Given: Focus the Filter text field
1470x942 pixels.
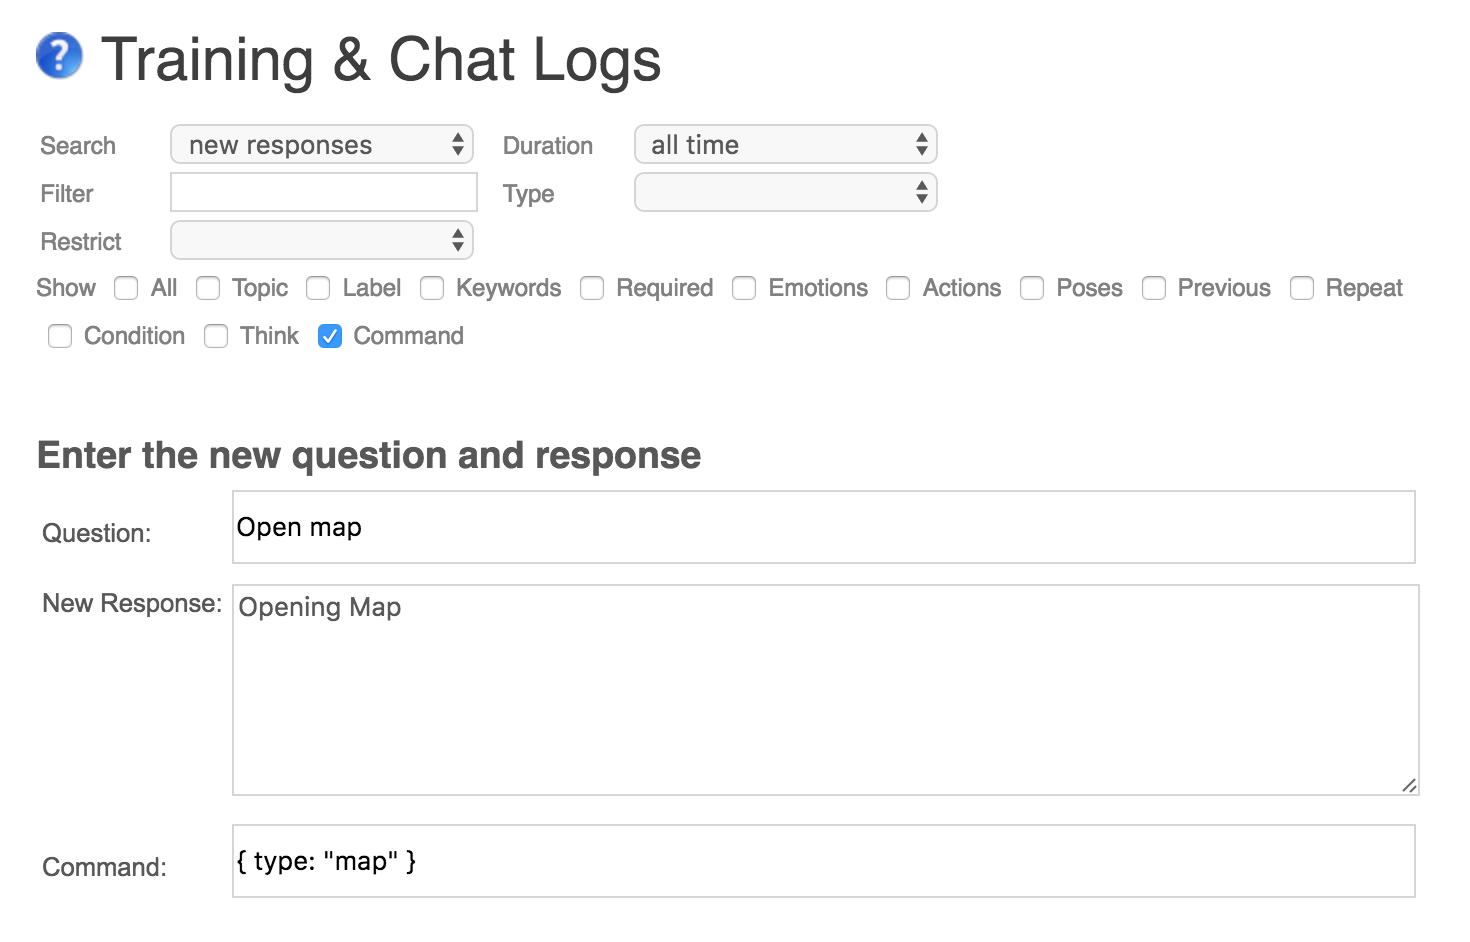Looking at the screenshot, I should pyautogui.click(x=324, y=192).
